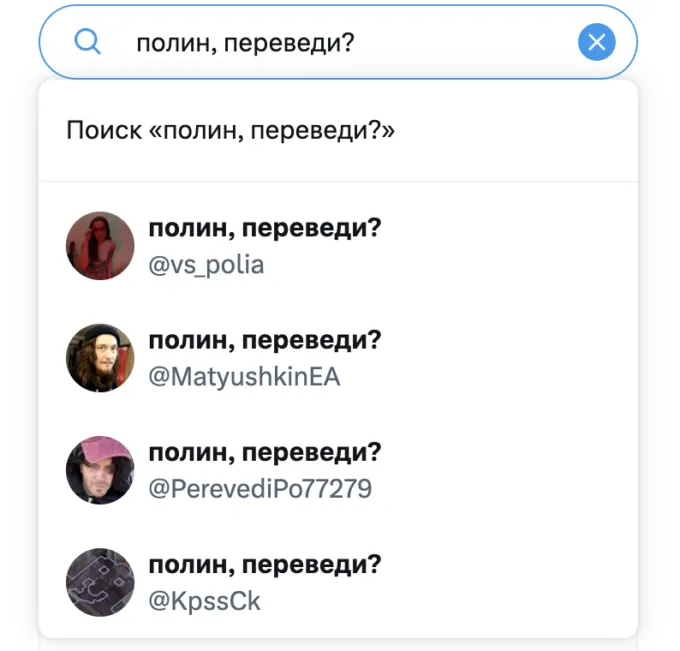Choose the second user result in the dropdown
This screenshot has height=651, width=680.
point(338,358)
